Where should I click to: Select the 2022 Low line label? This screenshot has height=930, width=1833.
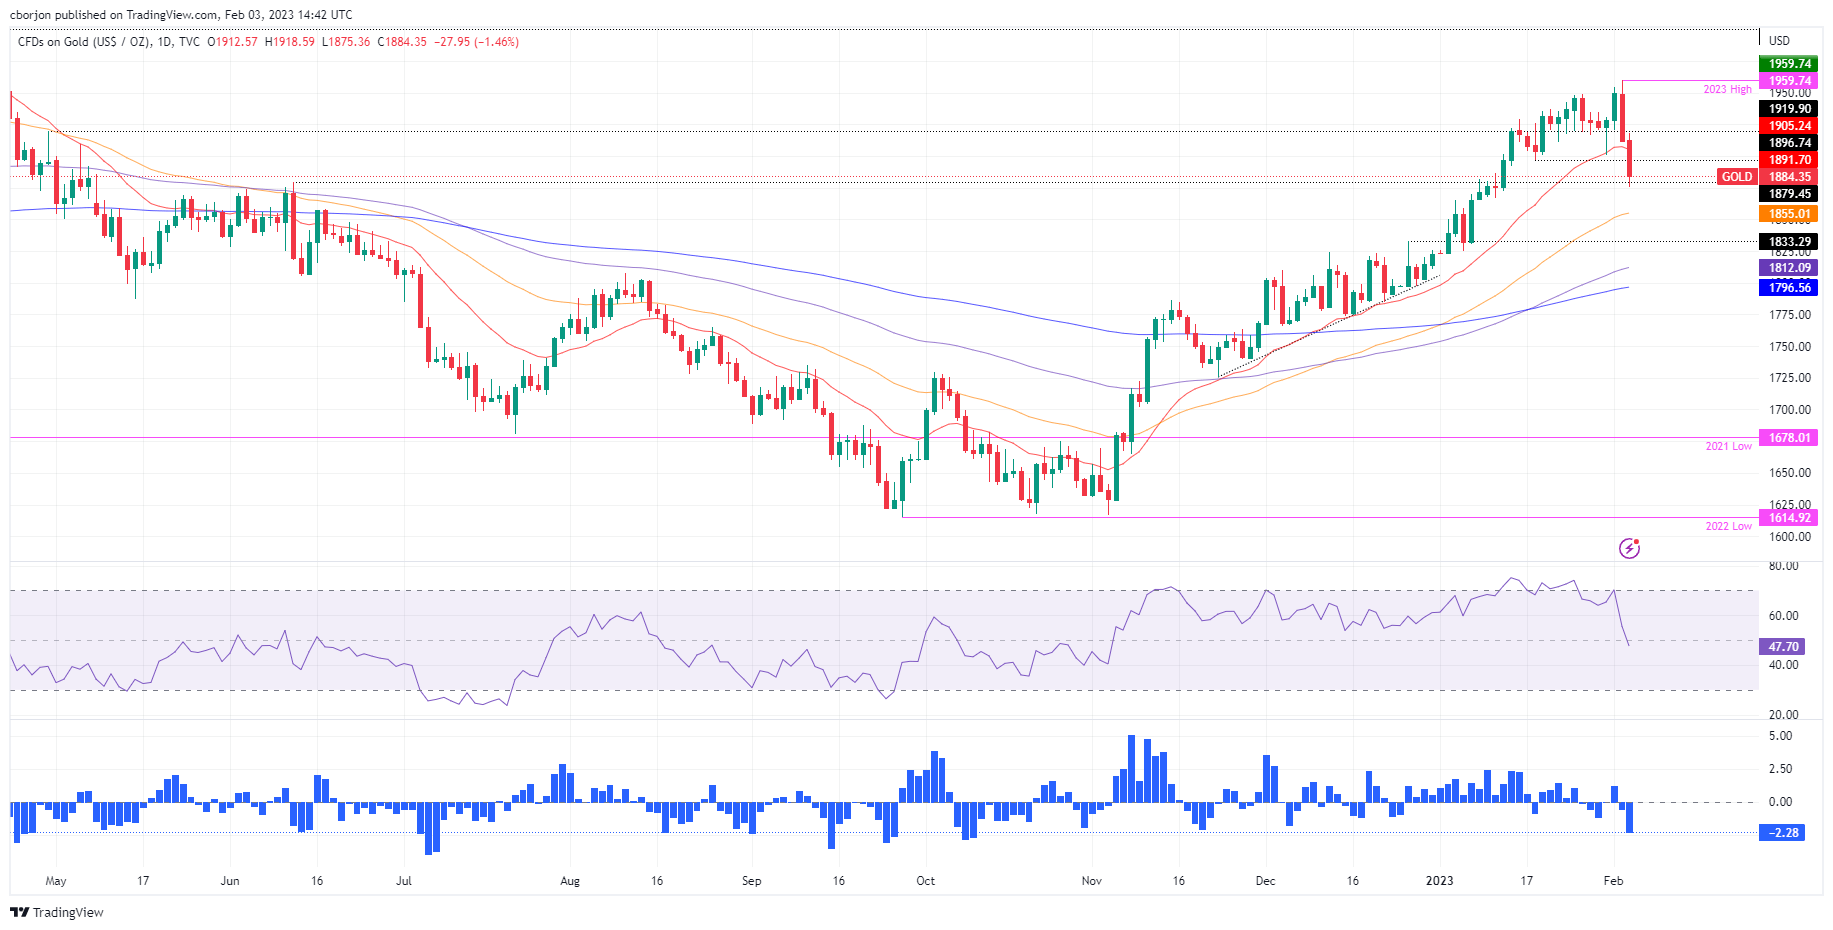click(1728, 526)
